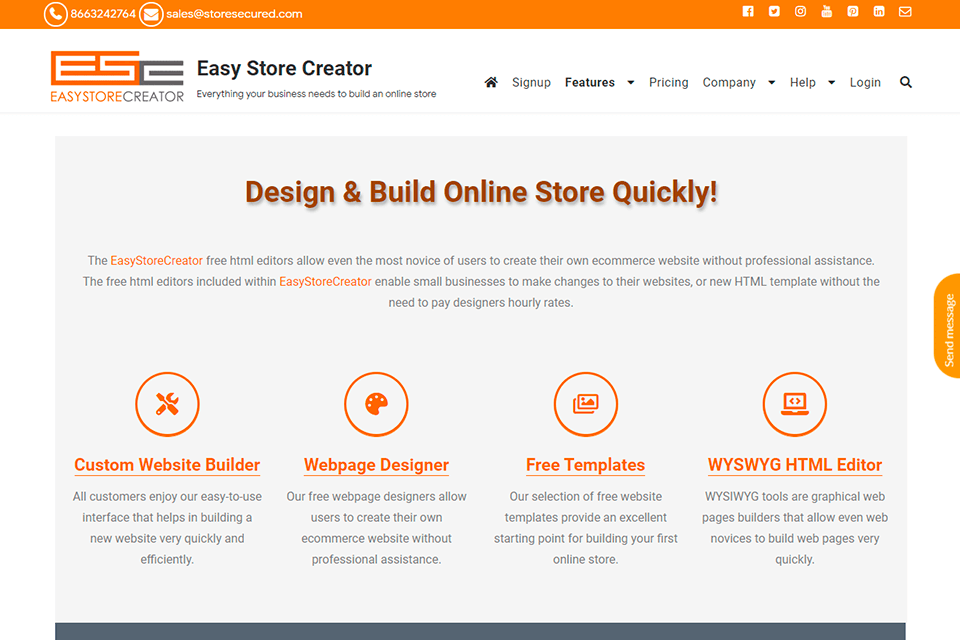This screenshot has width=960, height=640.
Task: Open the Custom Website Builder link
Action: click(167, 465)
